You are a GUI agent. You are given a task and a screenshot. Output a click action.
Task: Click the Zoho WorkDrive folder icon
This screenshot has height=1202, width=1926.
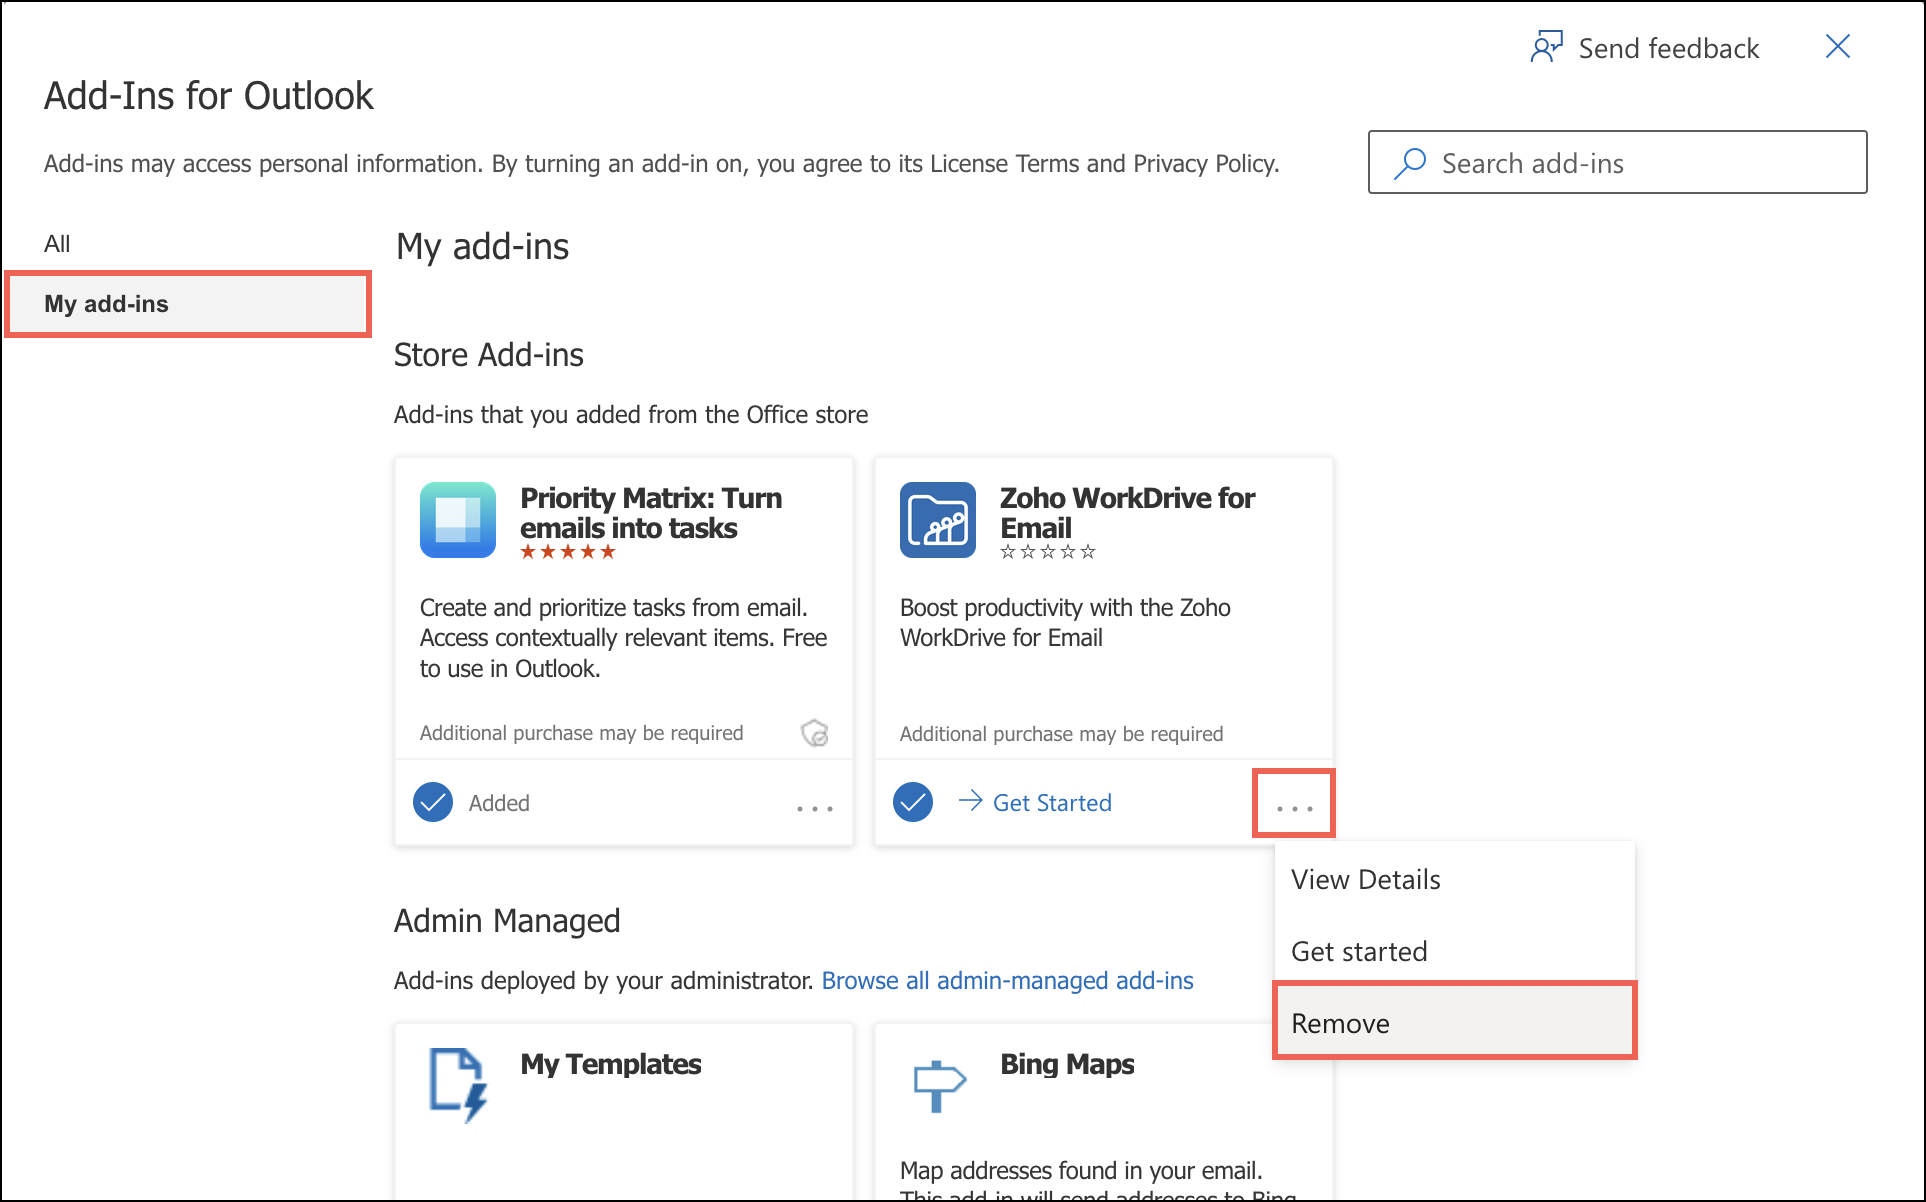(x=937, y=520)
